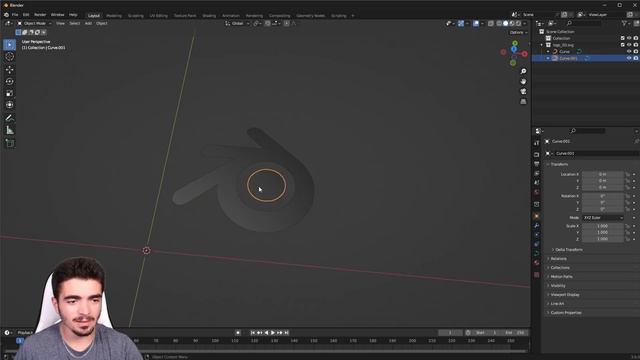Click the Rotation X value field
Image resolution: width=640 pixels, height=360 pixels.
(x=603, y=196)
